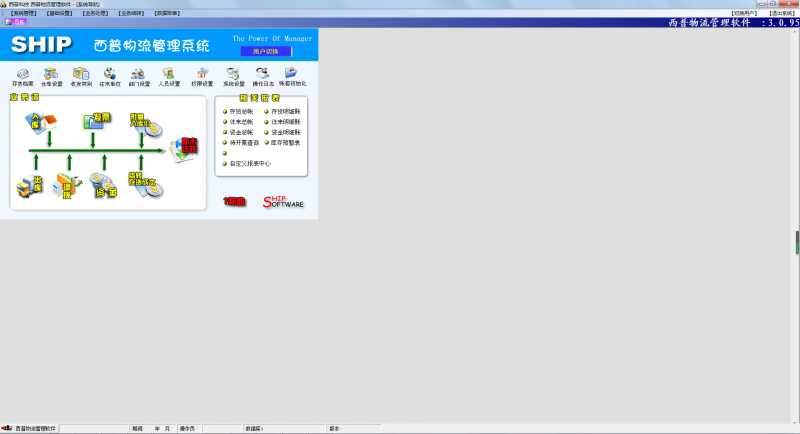Open the 存货档案 toolbar icon

21,75
